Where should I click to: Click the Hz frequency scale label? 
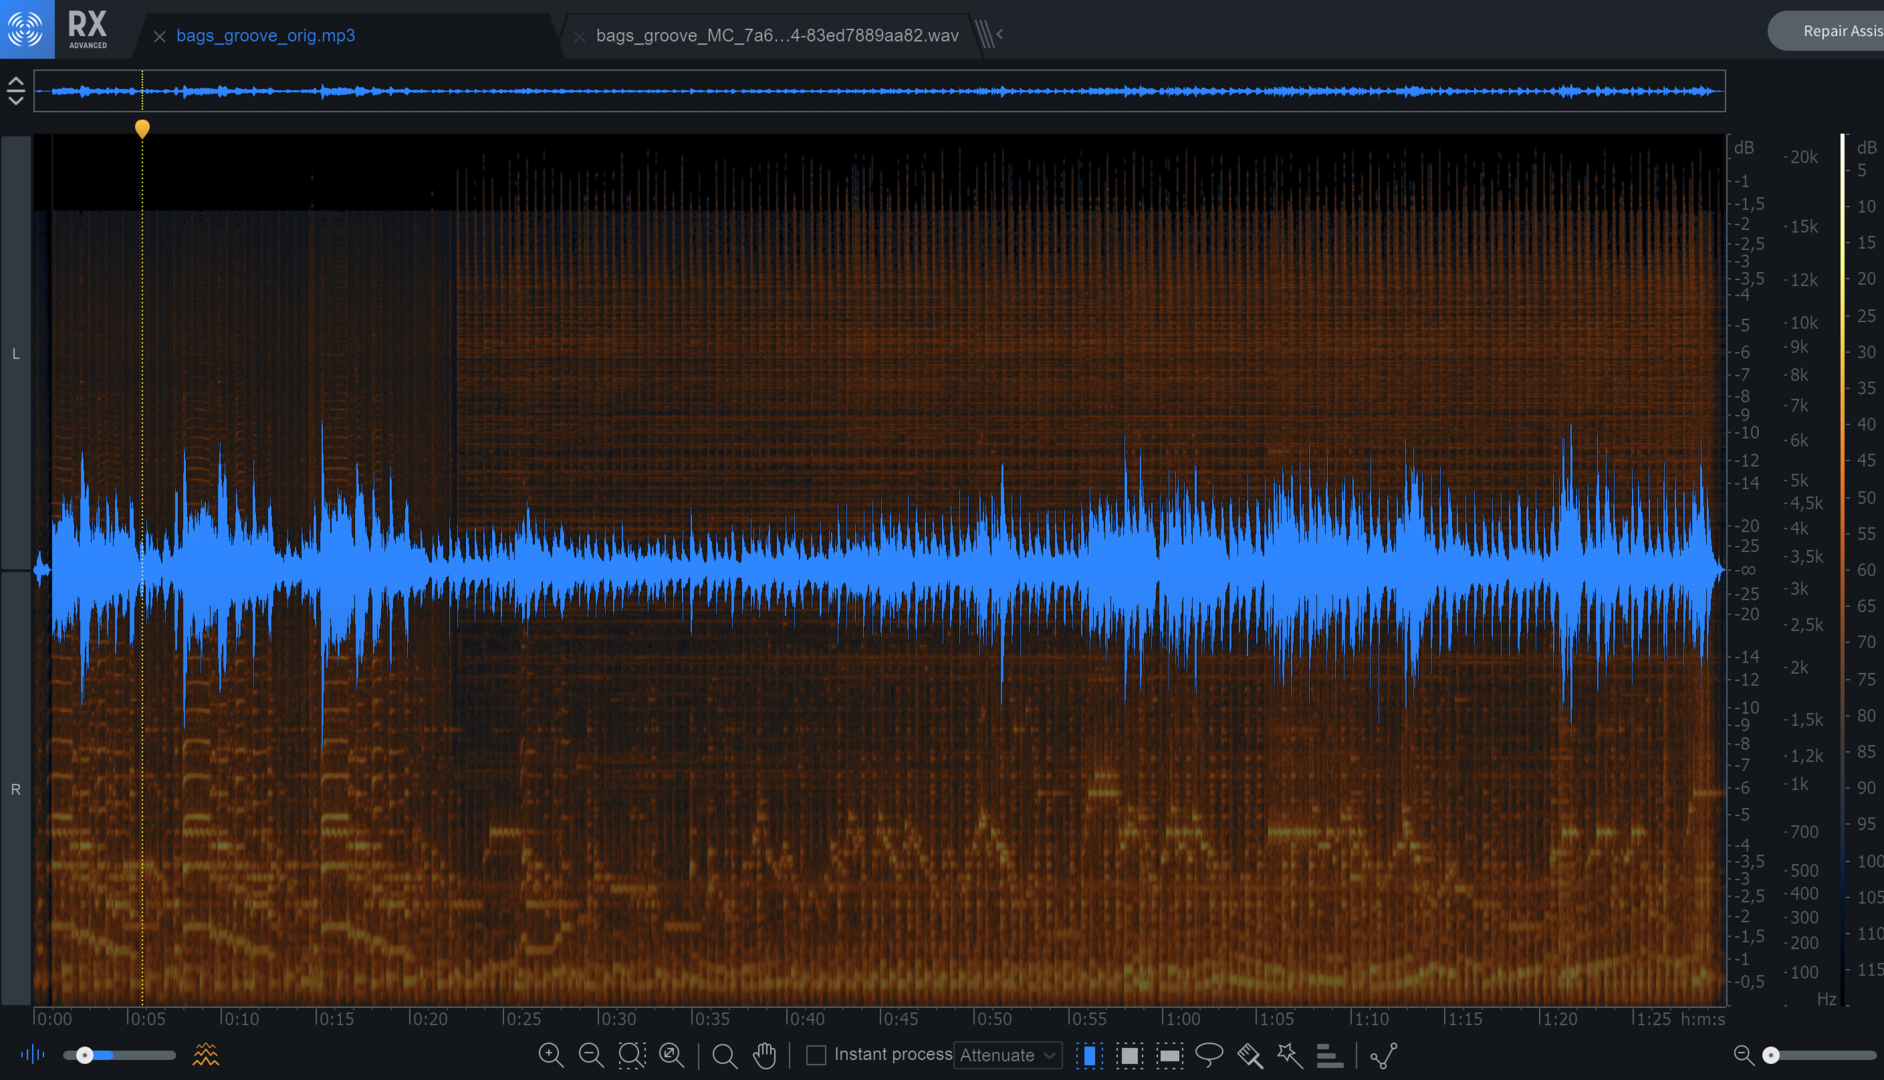1826,999
